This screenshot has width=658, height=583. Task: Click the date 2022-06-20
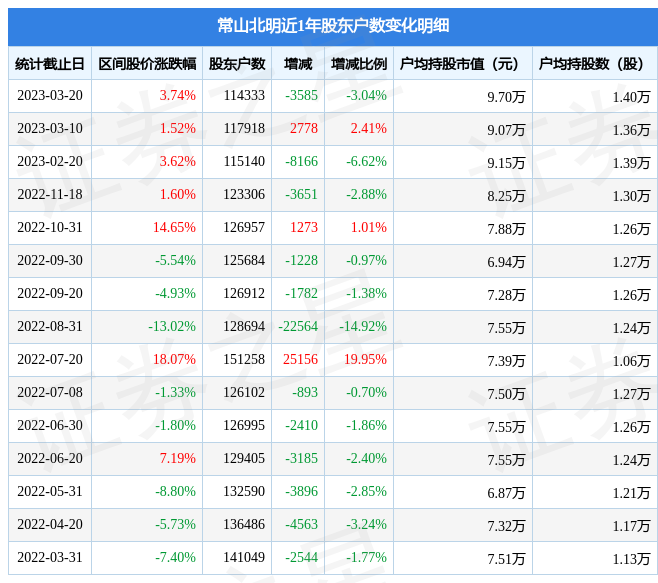tap(50, 458)
